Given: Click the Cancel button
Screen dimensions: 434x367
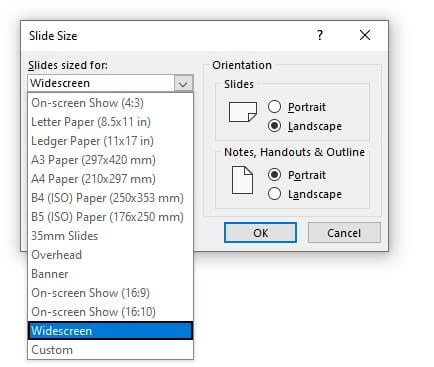Looking at the screenshot, I should [344, 233].
